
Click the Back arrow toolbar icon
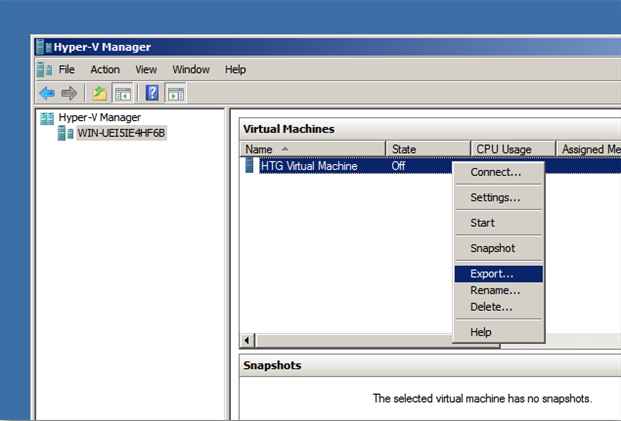pyautogui.click(x=47, y=93)
